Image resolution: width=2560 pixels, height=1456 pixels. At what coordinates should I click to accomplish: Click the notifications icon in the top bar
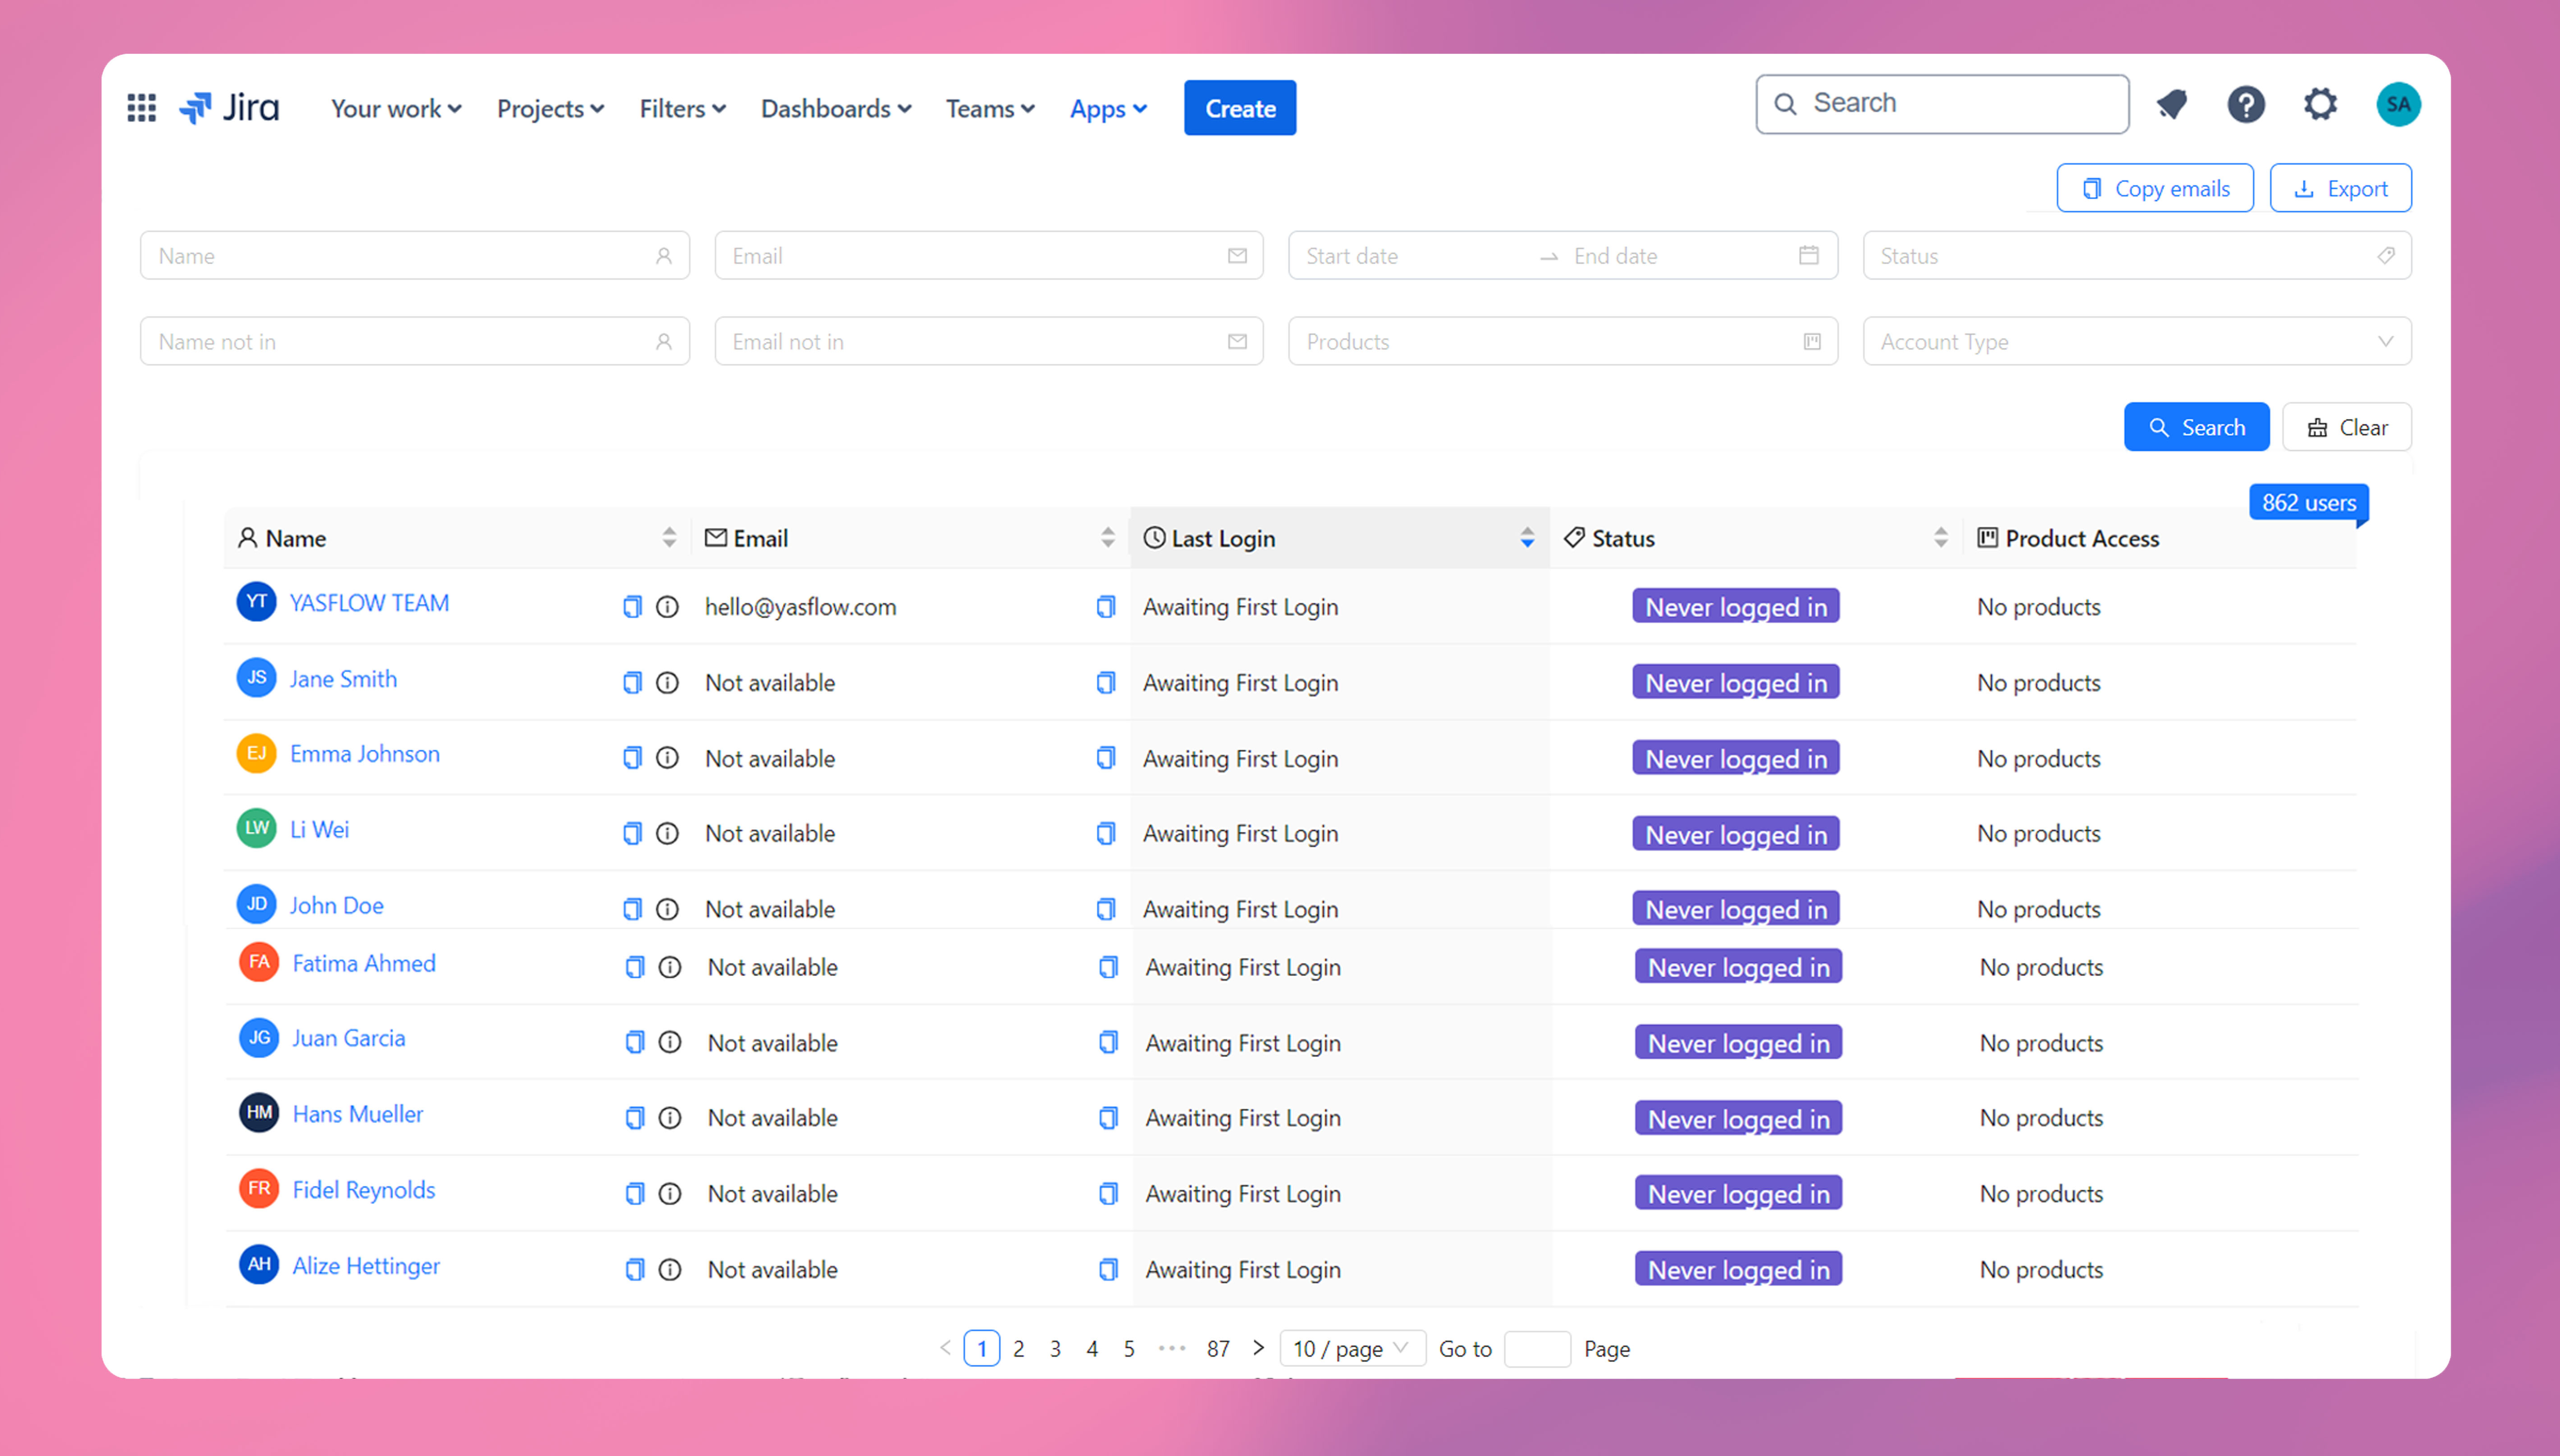coord(2171,104)
